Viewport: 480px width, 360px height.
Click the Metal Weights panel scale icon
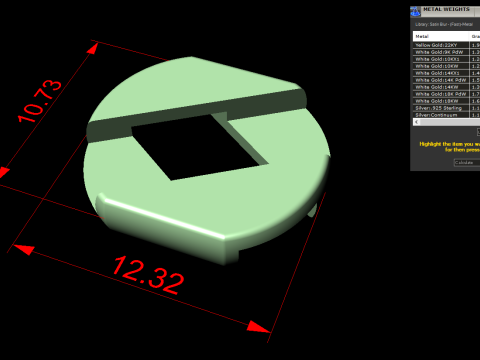(415, 11)
